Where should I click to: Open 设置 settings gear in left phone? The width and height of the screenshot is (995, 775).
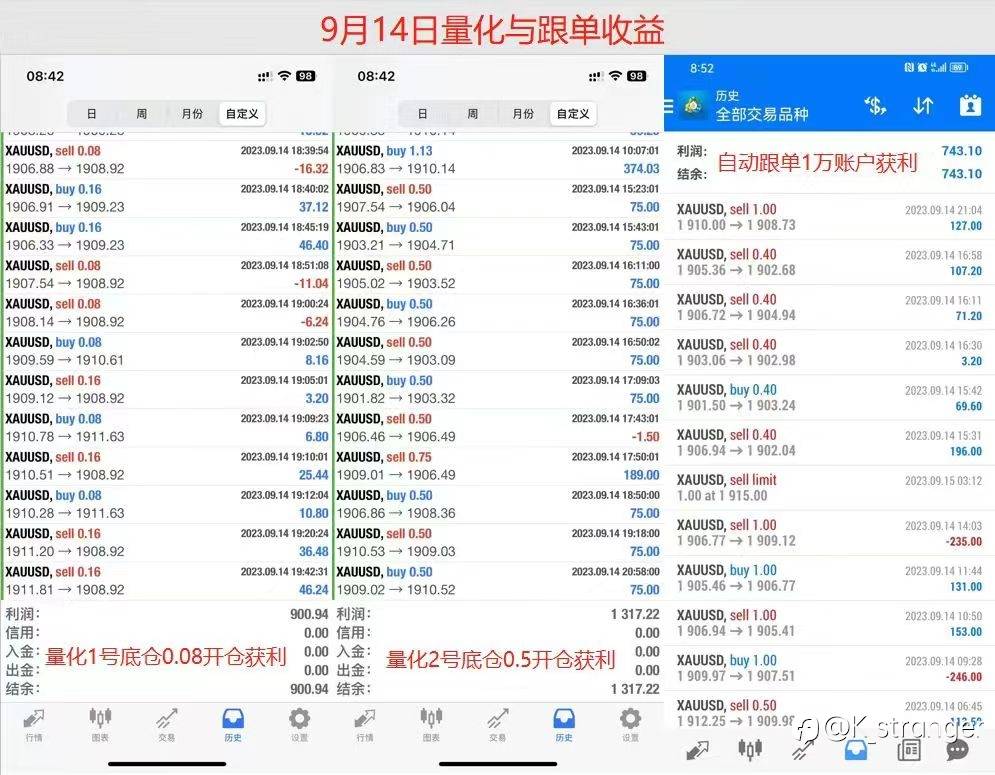[x=300, y=724]
